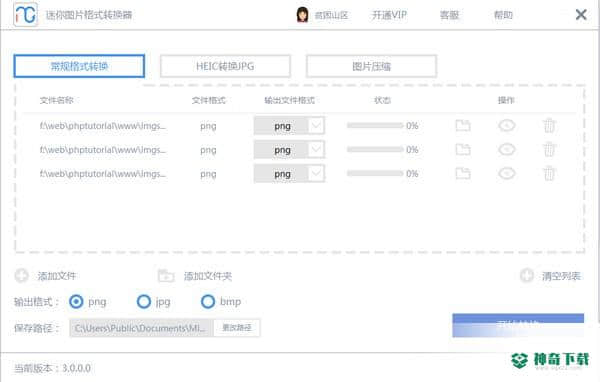The width and height of the screenshot is (600, 382).
Task: Click the 清空列表 icon
Action: 527,276
